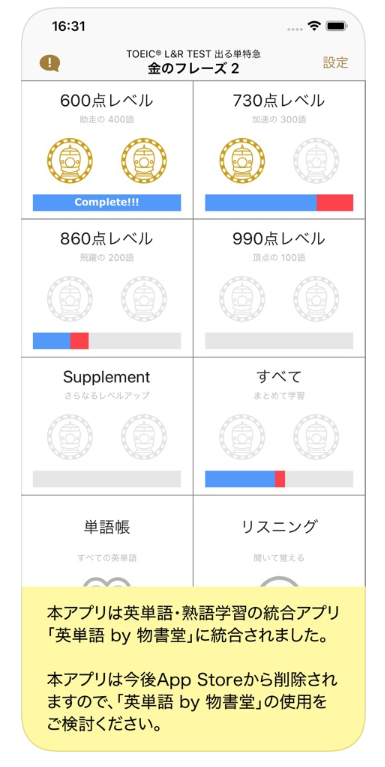Viewport: 385px width, 767px height.
Task: Click the すべて progress bar
Action: coord(279,479)
